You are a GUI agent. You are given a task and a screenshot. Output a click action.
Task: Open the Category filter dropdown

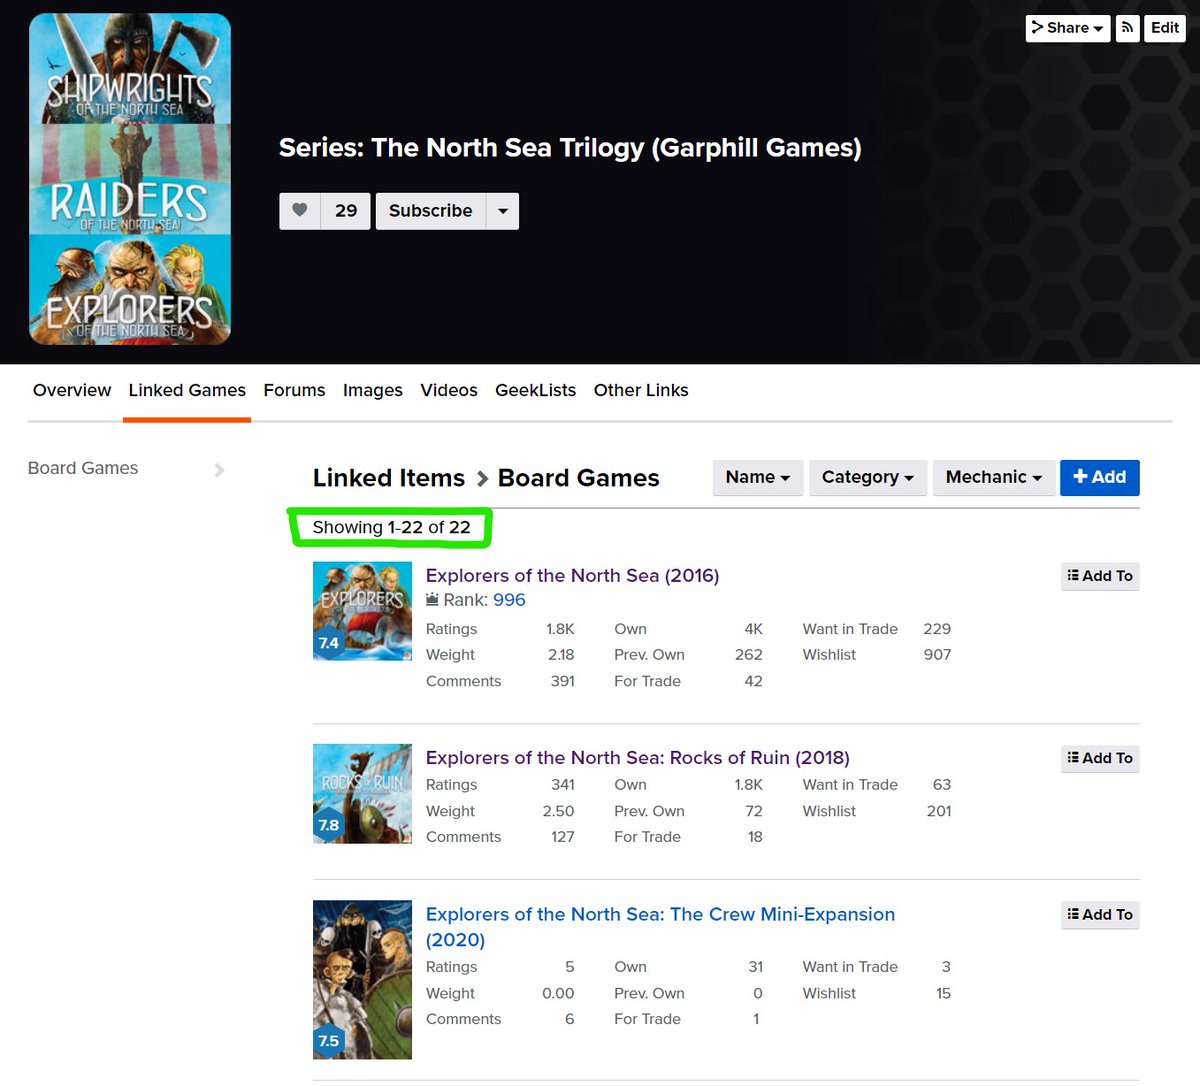(x=867, y=478)
